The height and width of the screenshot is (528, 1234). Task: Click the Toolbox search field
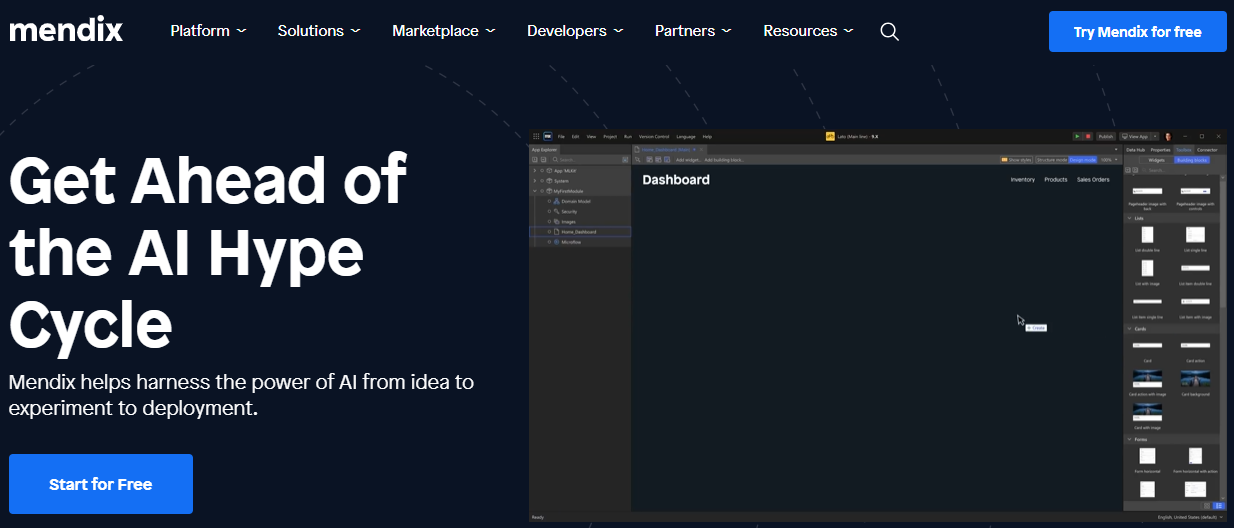[x=1180, y=170]
